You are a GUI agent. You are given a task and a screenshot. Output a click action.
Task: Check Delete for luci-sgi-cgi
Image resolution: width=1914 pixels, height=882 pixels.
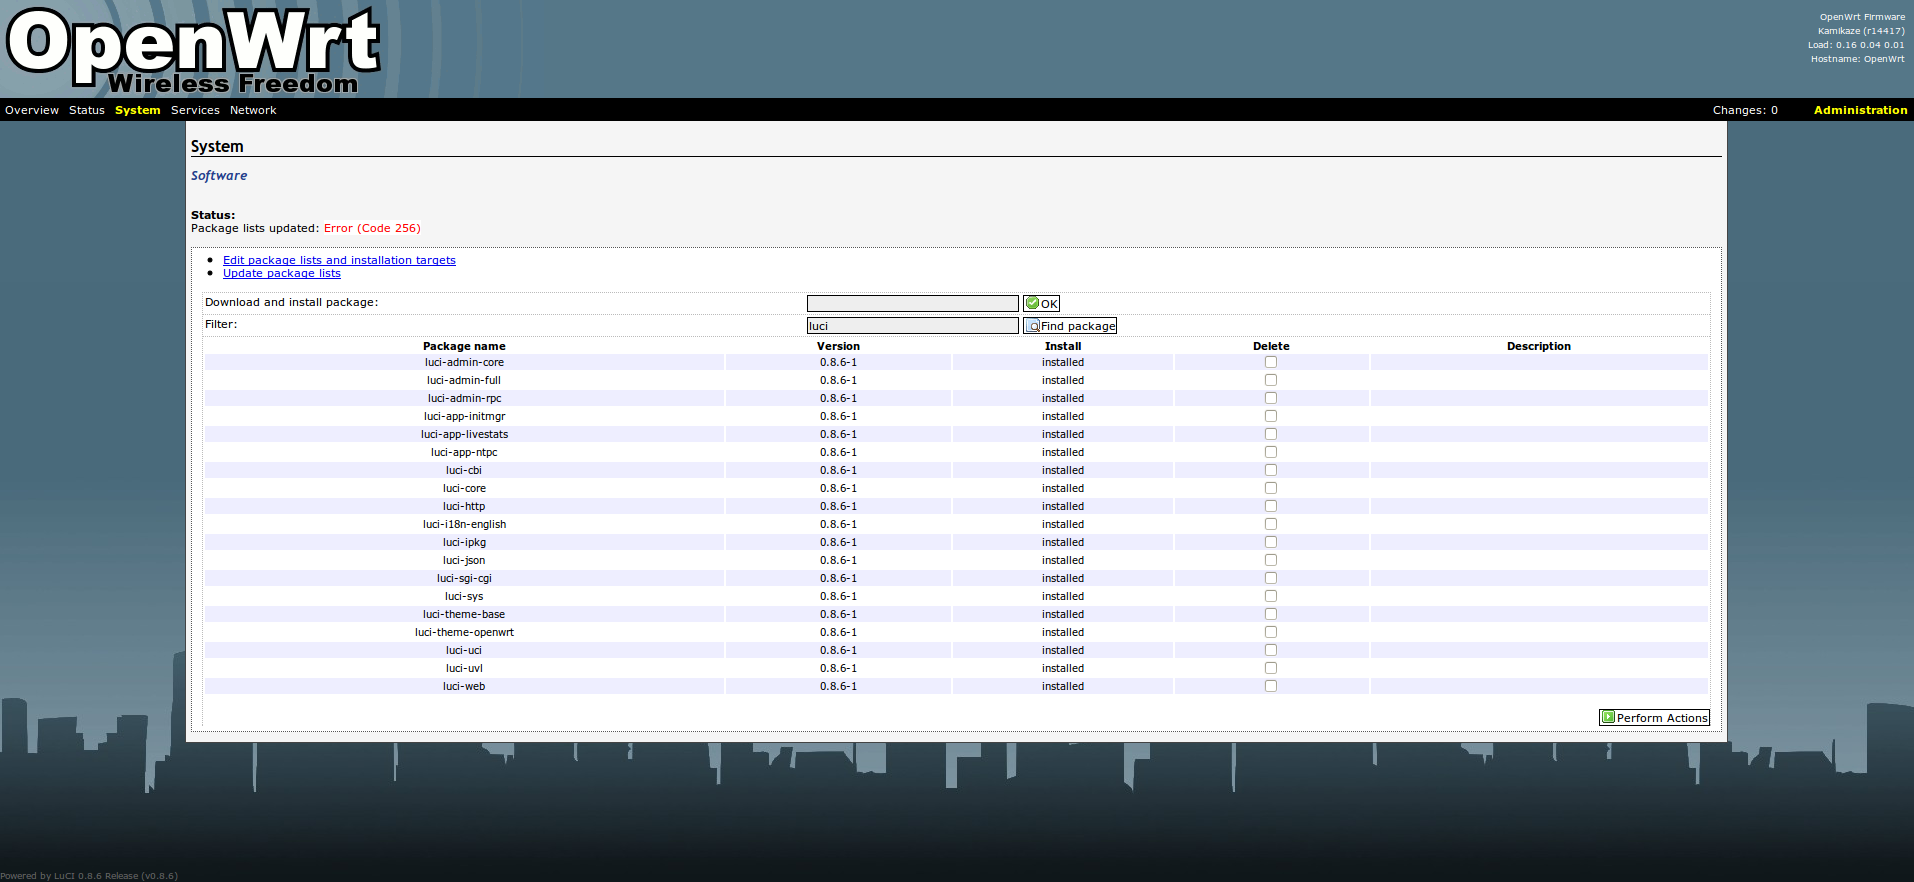click(1271, 578)
